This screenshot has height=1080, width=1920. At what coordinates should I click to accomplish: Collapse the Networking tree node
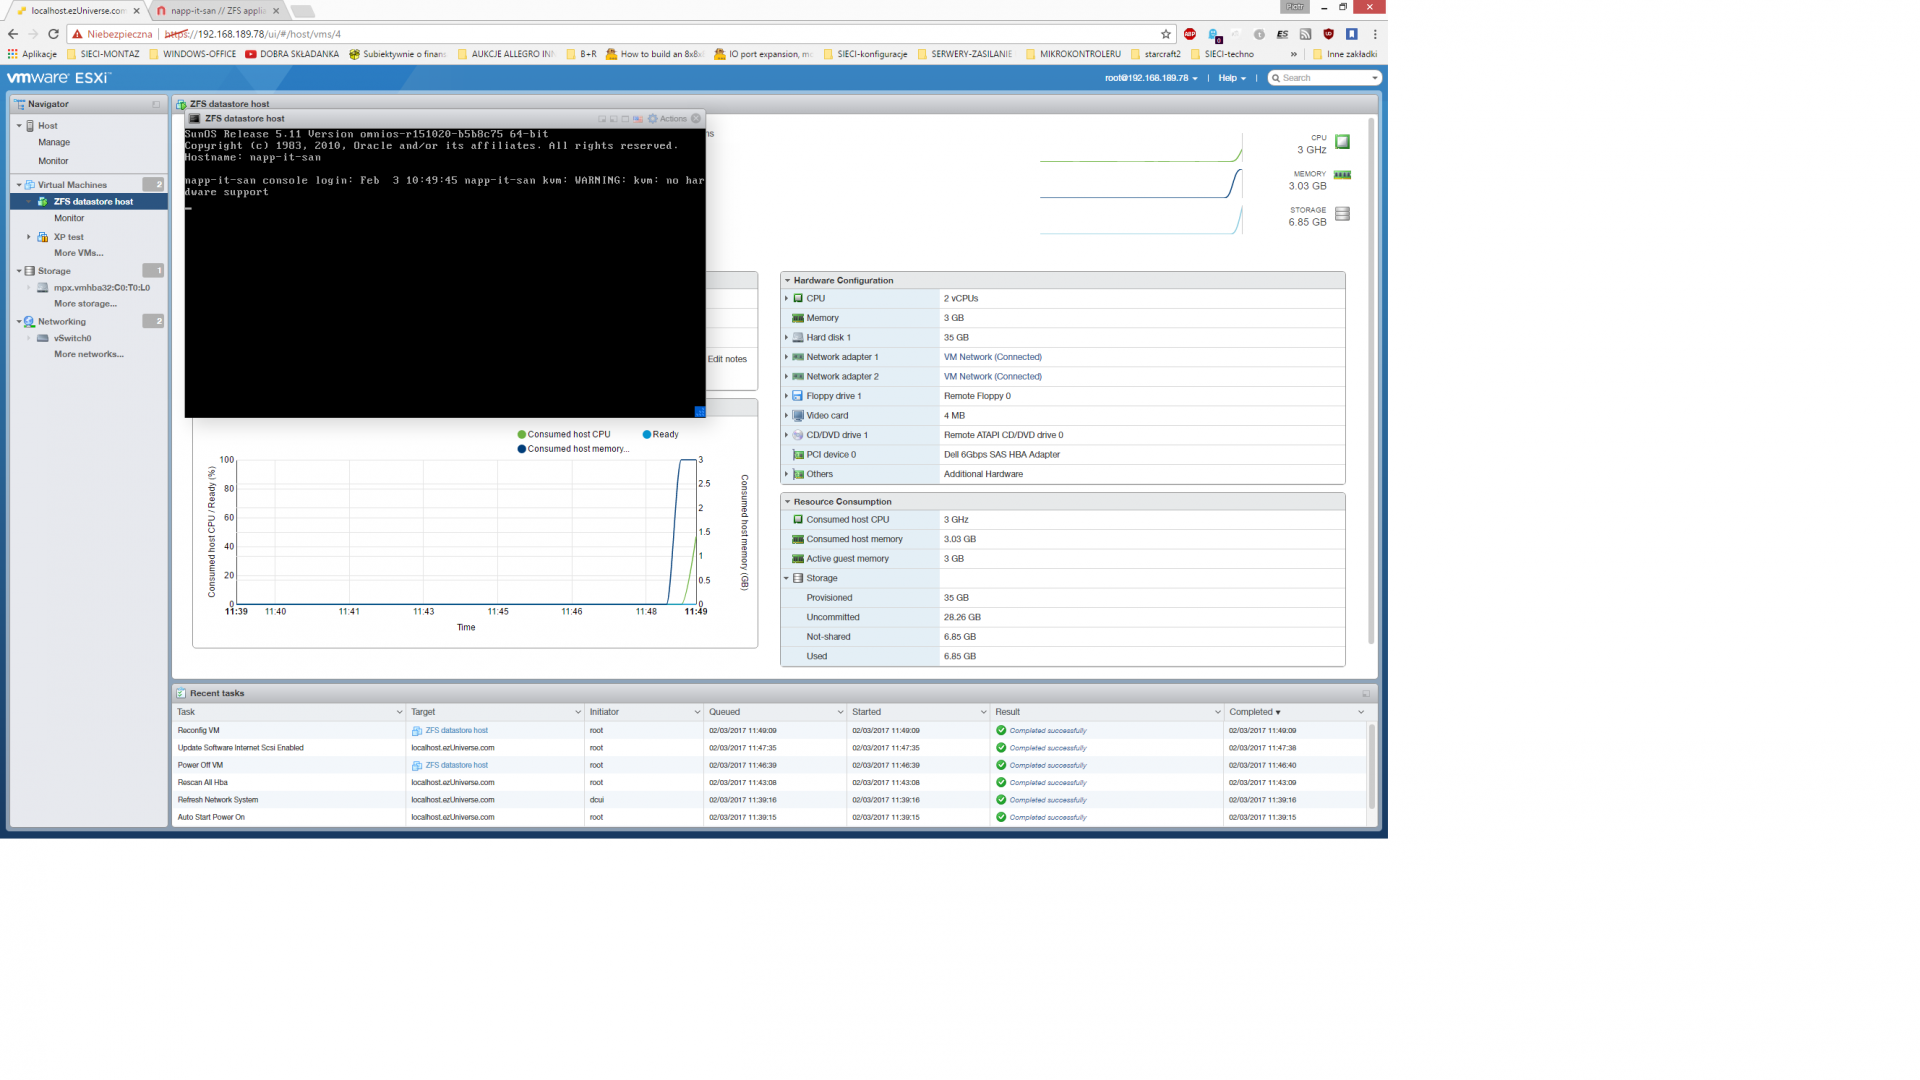(x=19, y=322)
